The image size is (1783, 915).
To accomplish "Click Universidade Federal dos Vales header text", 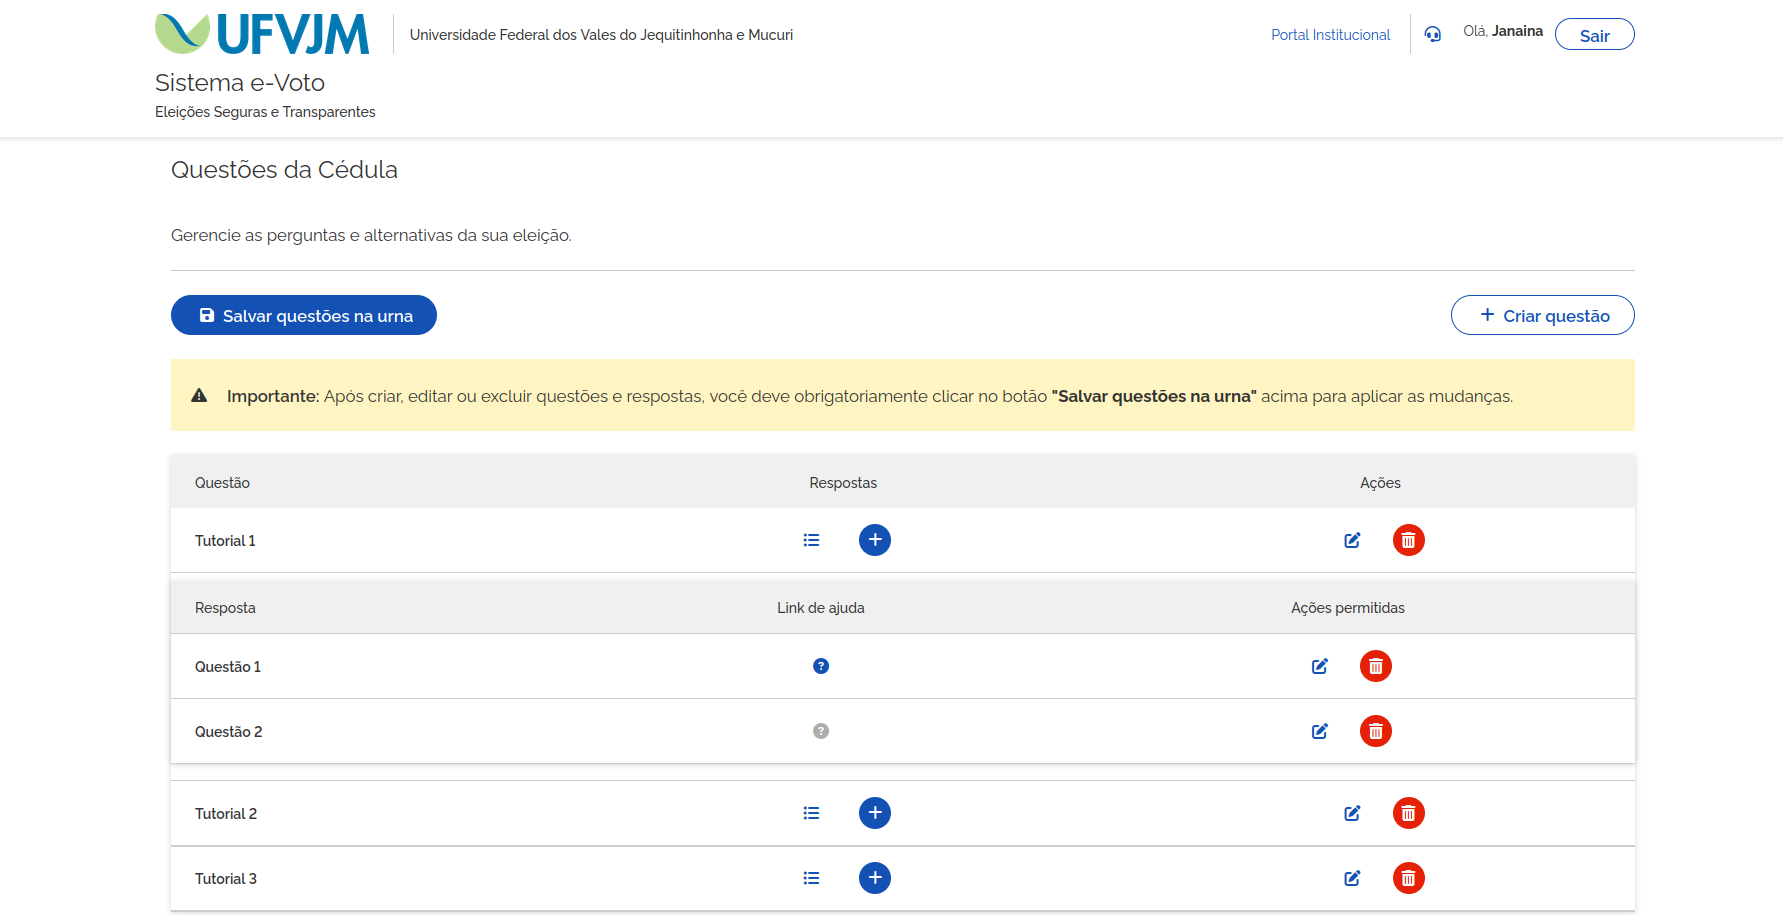I will 601,35.
